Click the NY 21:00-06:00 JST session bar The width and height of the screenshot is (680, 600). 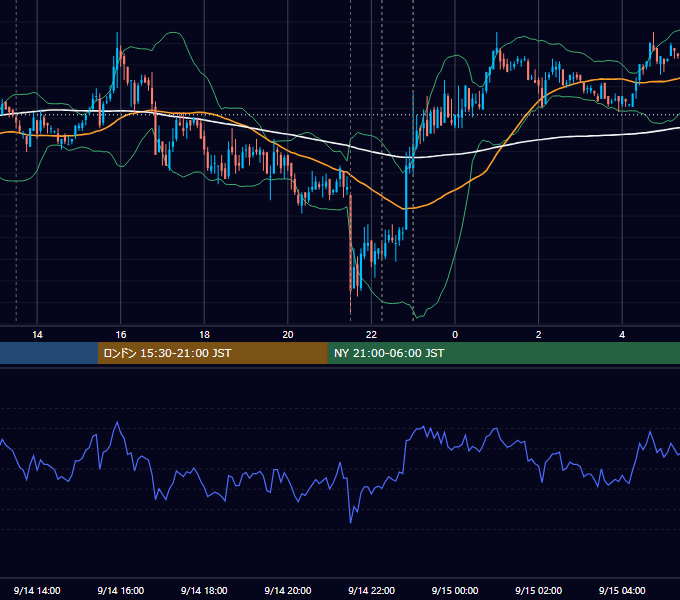click(503, 353)
